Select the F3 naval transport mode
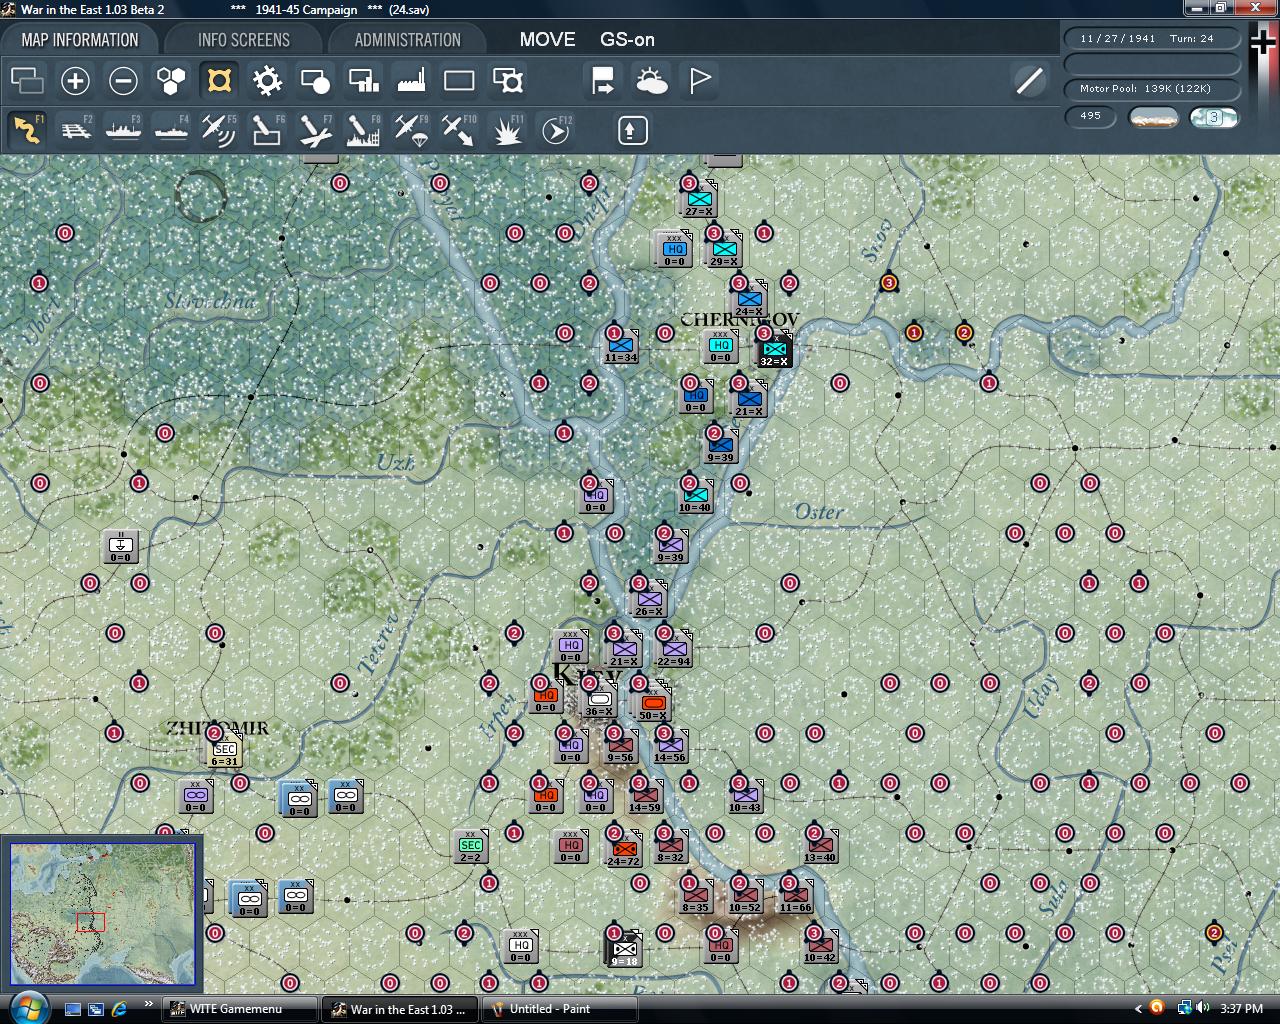1280x1024 pixels. point(123,130)
